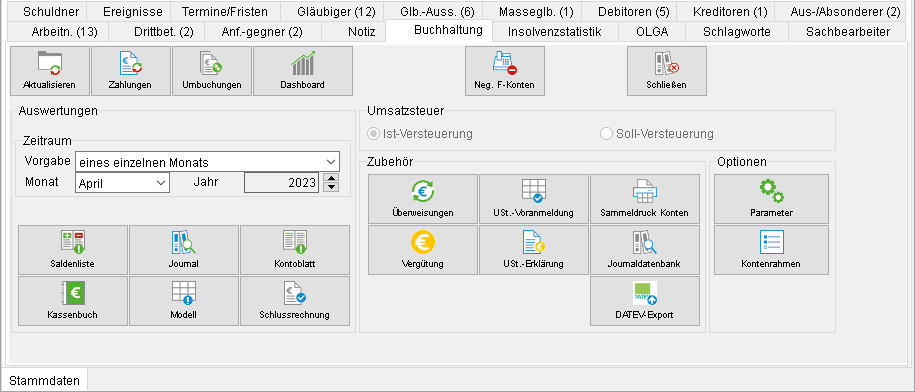Switch to Debitoren (5) tab
915x392 pixels.
pyautogui.click(x=630, y=11)
